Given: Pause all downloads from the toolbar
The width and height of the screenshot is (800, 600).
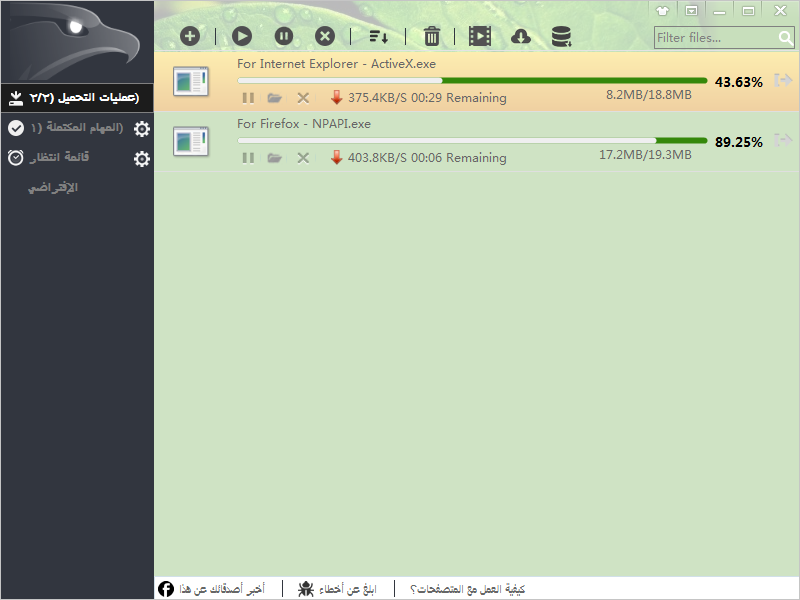Looking at the screenshot, I should point(284,36).
